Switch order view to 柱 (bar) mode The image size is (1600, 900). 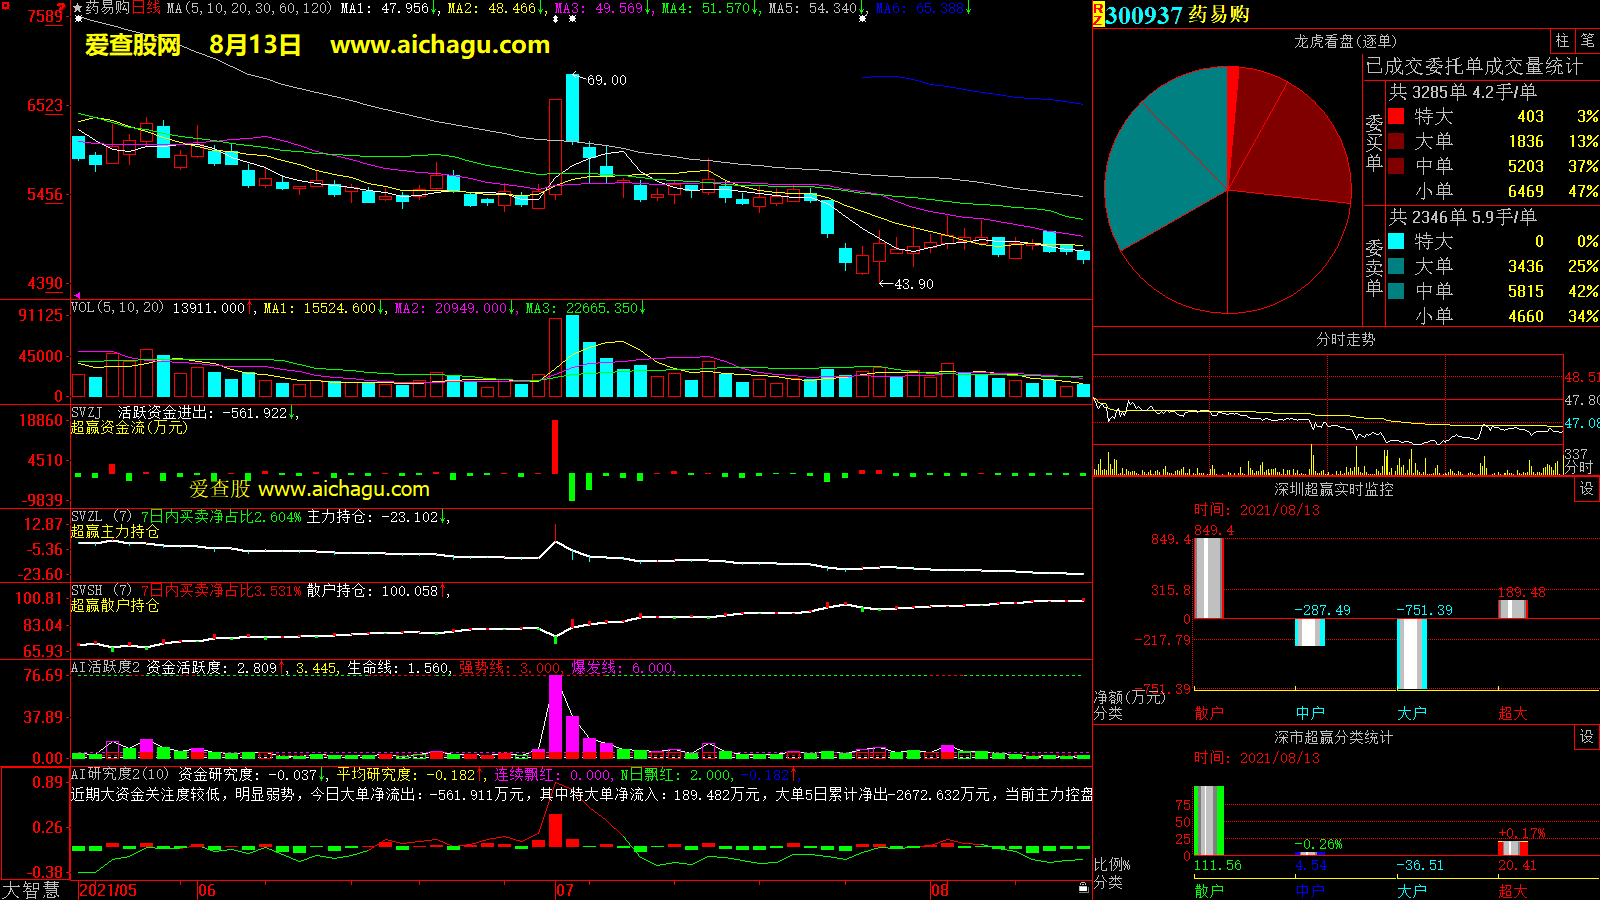click(x=1562, y=41)
